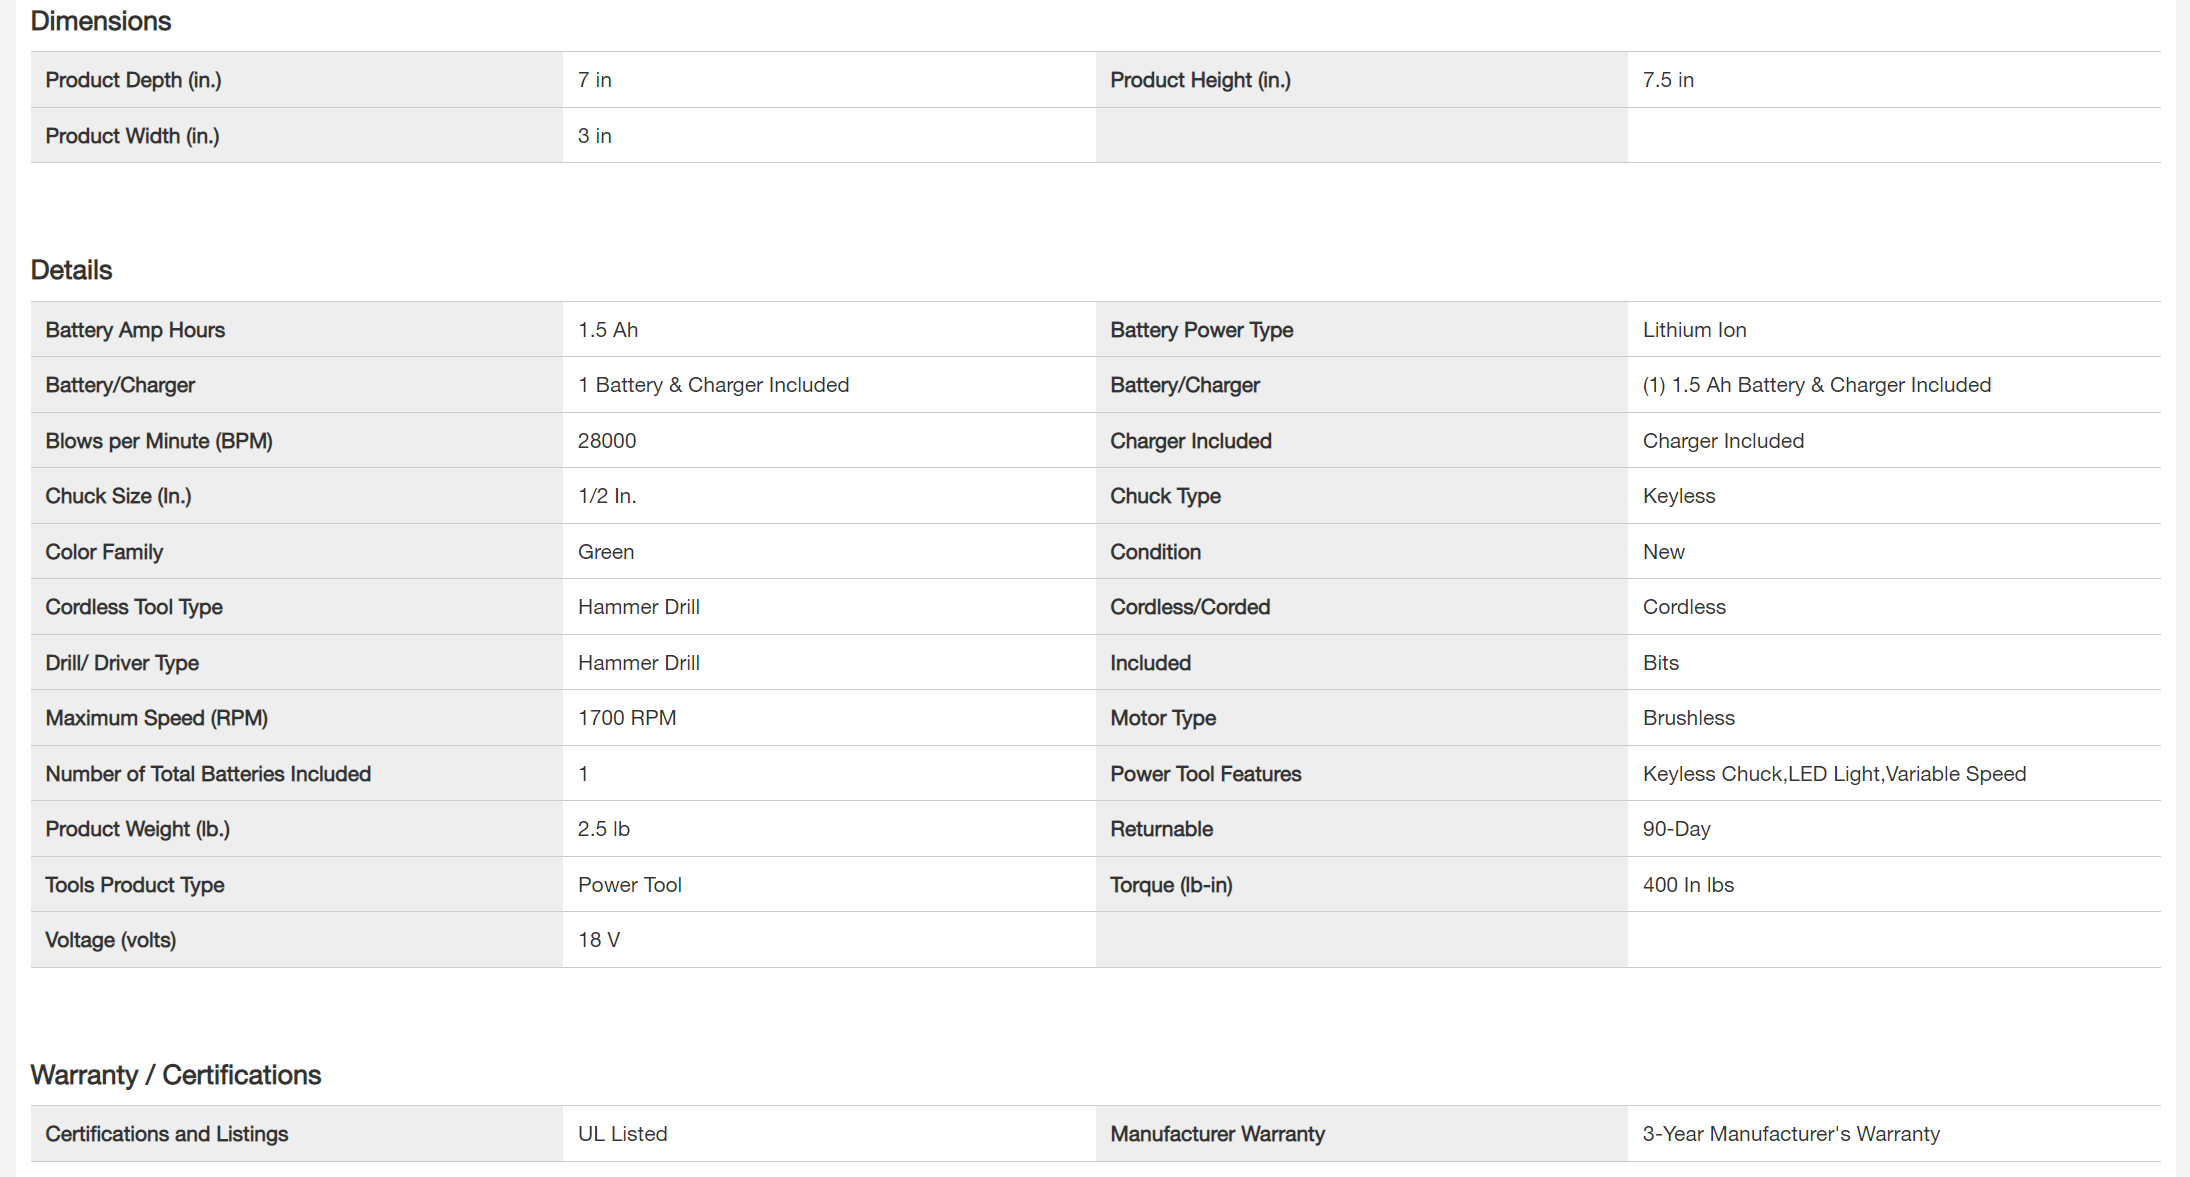Screen dimensions: 2190x1177
Task: Click the Lithium Ion value
Action: point(1694,330)
